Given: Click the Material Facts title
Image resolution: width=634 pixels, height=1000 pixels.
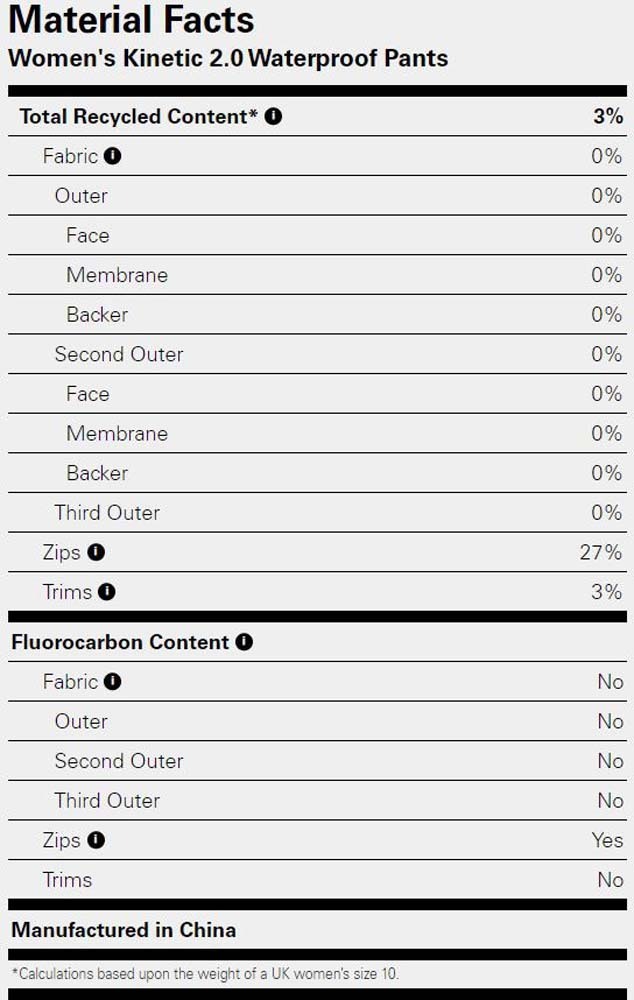Looking at the screenshot, I should pyautogui.click(x=131, y=19).
